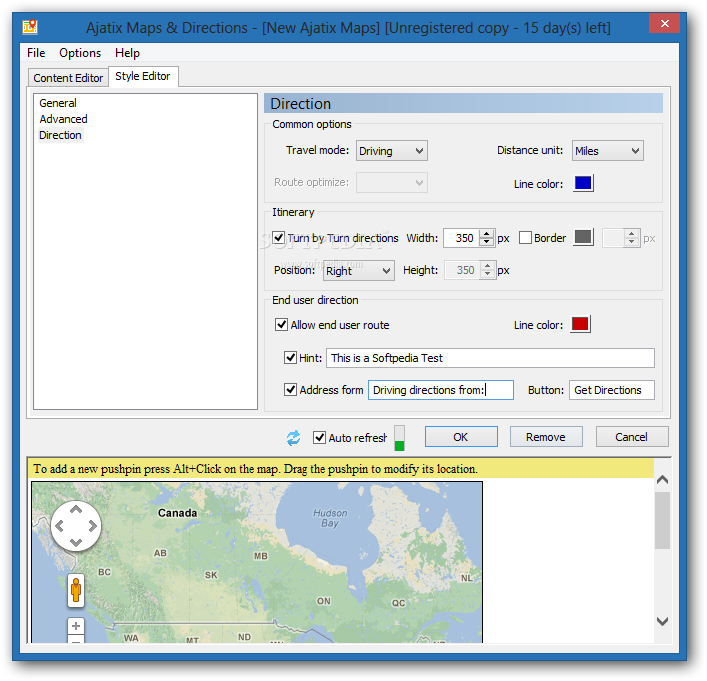Switch to the Content Editor tab
The width and height of the screenshot is (707, 681).
(68, 78)
